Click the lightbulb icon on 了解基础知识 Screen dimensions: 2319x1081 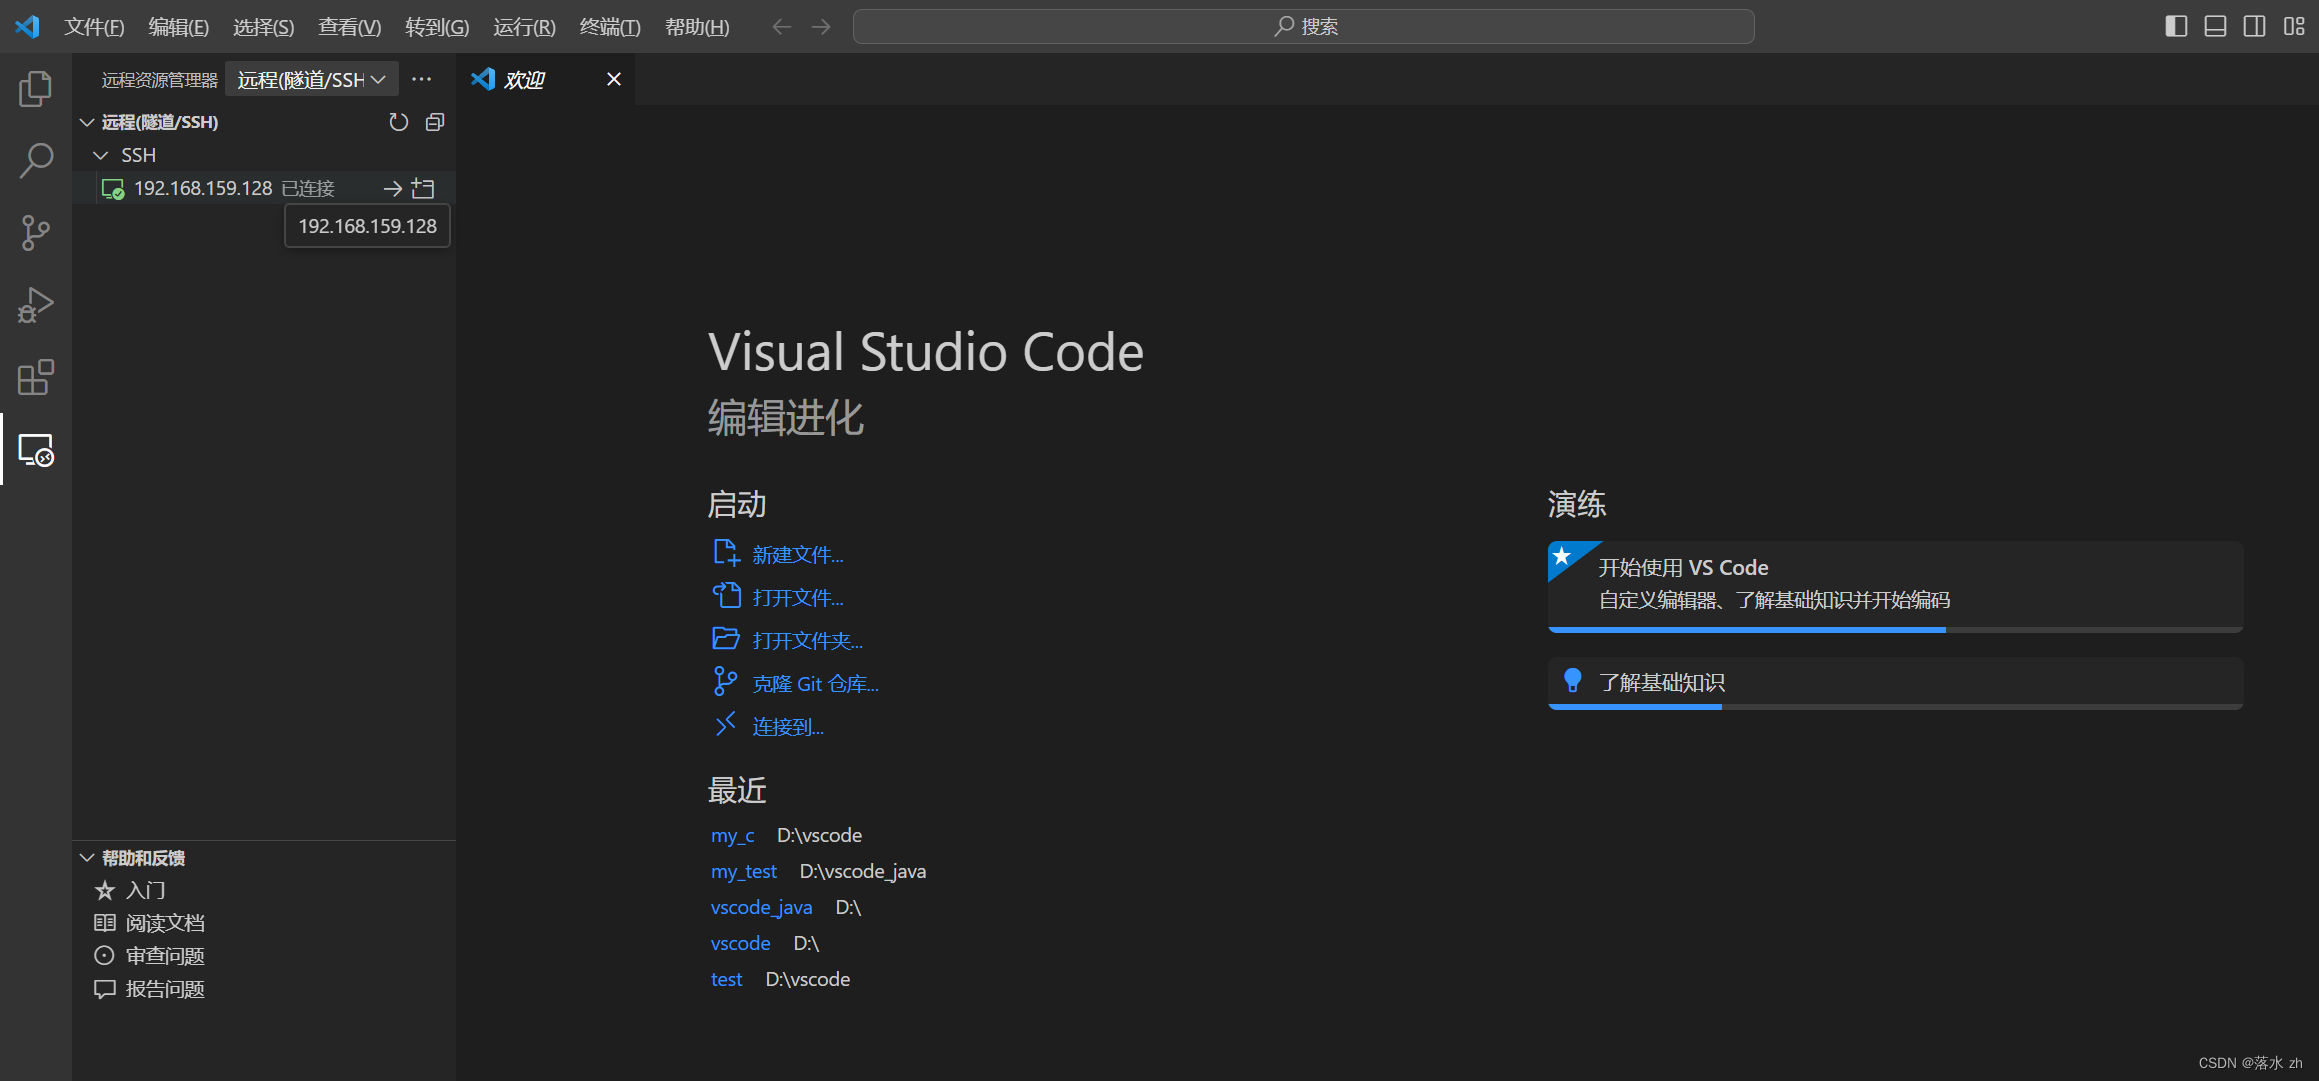tap(1572, 681)
